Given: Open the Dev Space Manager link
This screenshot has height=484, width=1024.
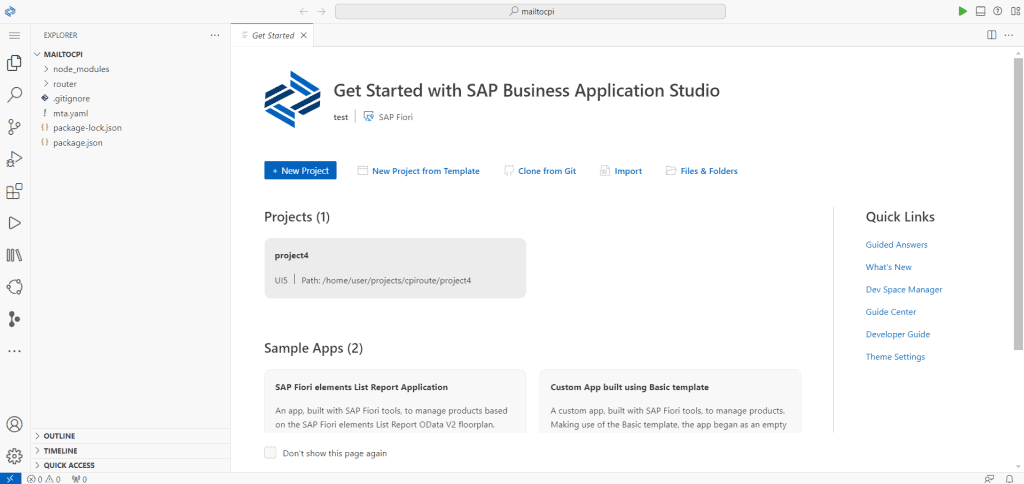Looking at the screenshot, I should (904, 289).
